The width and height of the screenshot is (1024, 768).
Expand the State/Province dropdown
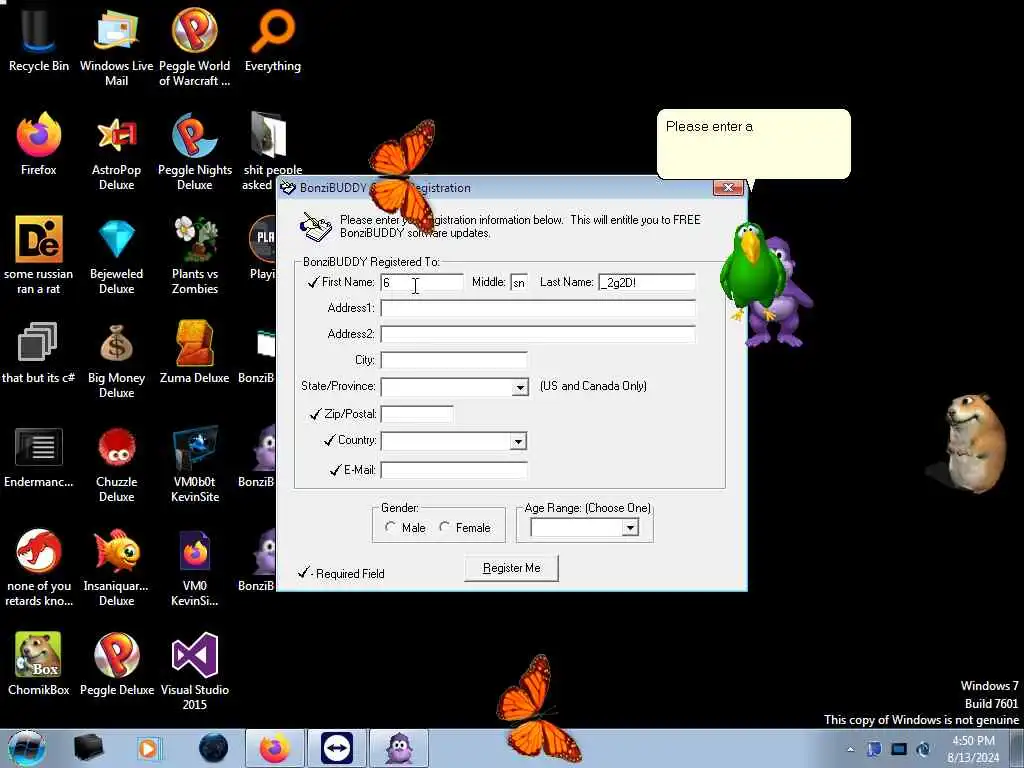(x=520, y=387)
